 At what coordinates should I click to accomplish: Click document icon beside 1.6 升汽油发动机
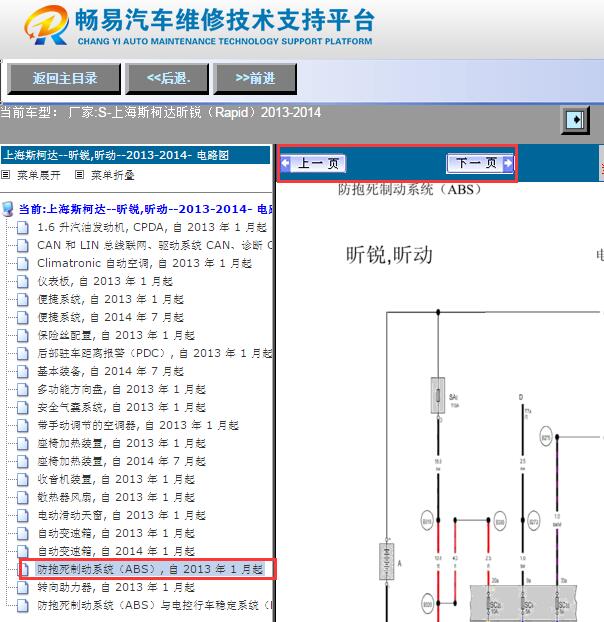[23, 228]
